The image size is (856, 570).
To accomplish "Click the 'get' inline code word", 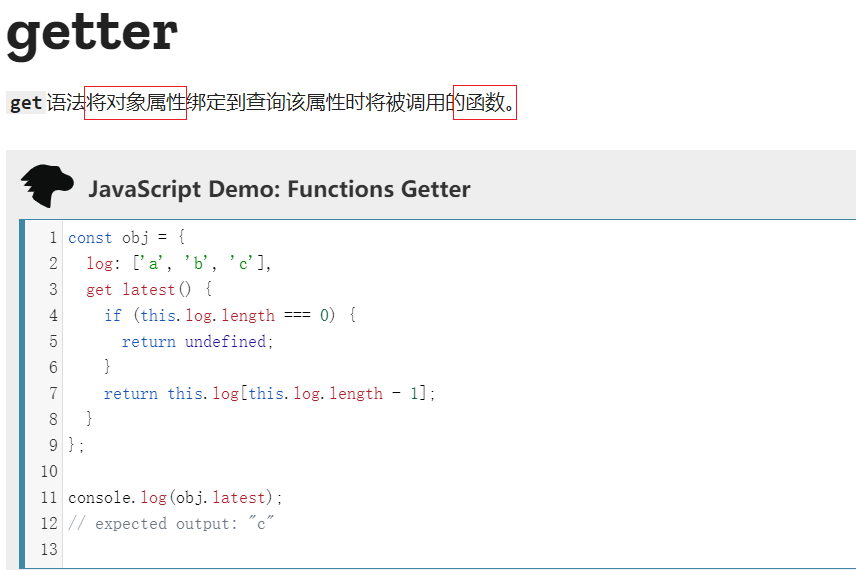I will click(x=26, y=103).
